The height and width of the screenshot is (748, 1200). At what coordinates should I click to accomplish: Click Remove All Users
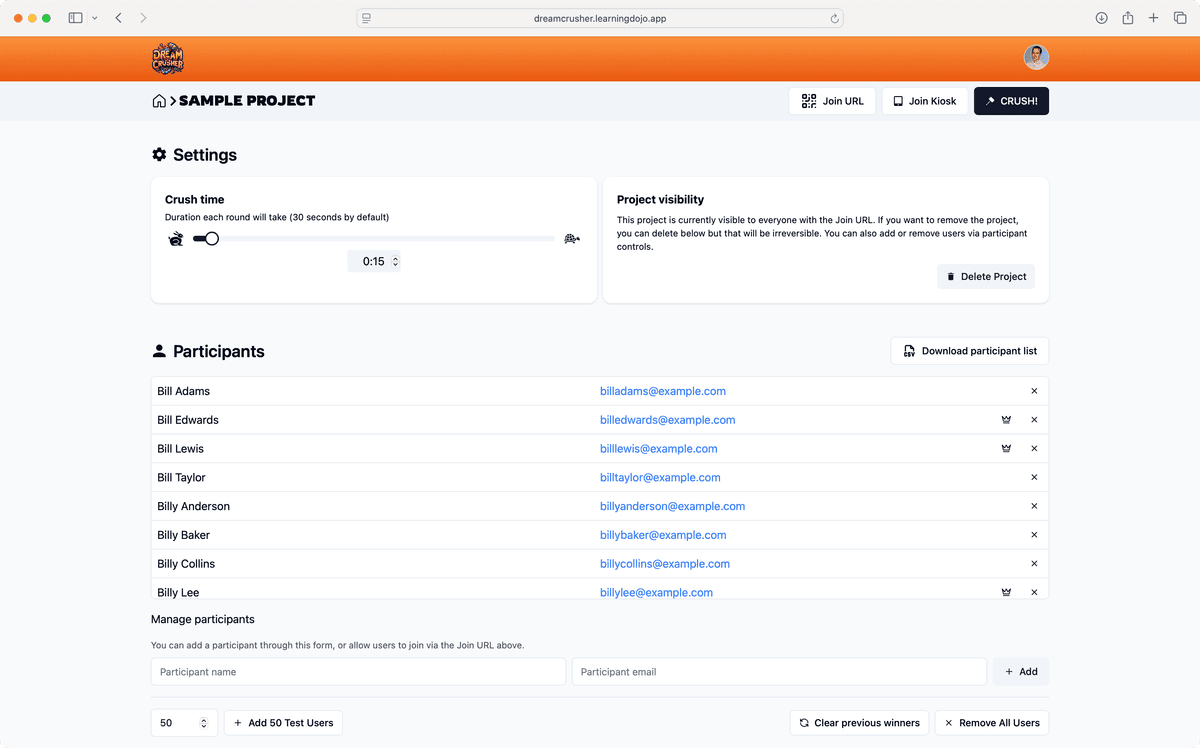tap(992, 723)
